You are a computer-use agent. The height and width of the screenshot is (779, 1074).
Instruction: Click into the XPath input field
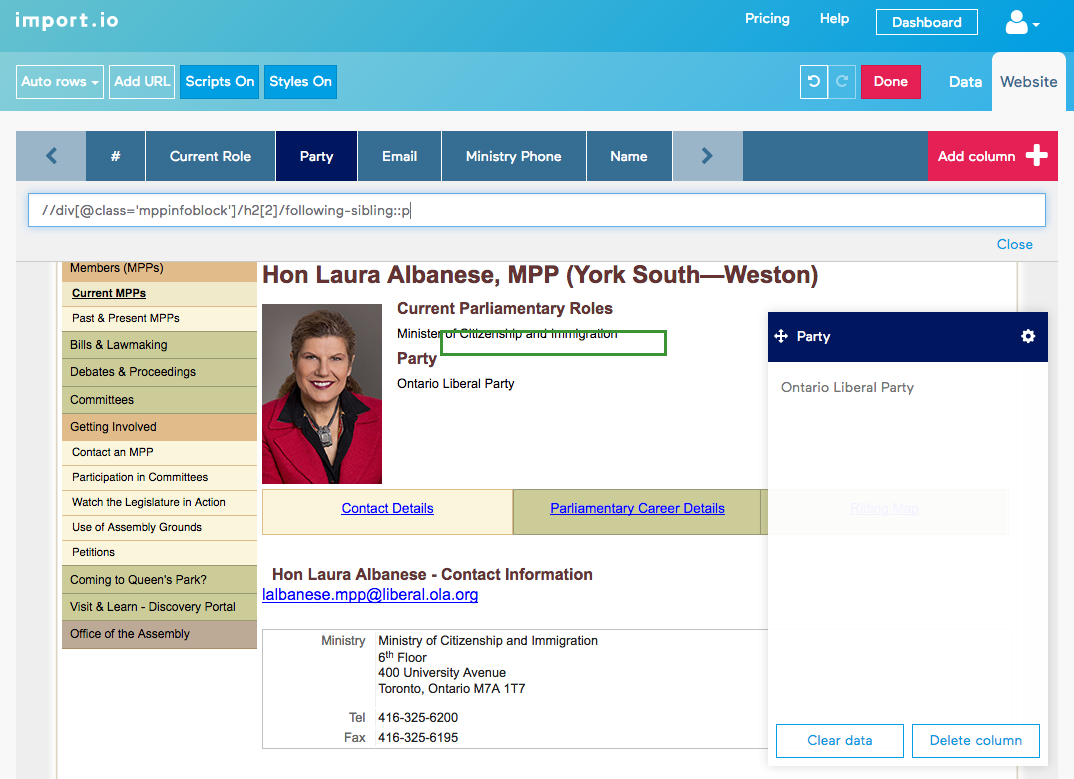click(x=536, y=210)
